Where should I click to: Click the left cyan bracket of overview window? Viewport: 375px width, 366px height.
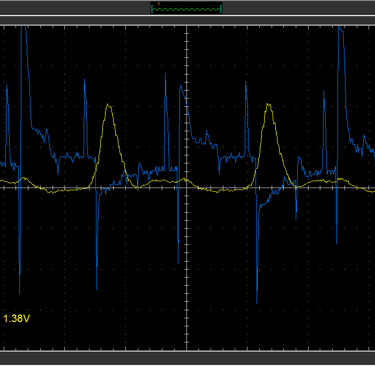pyautogui.click(x=152, y=8)
